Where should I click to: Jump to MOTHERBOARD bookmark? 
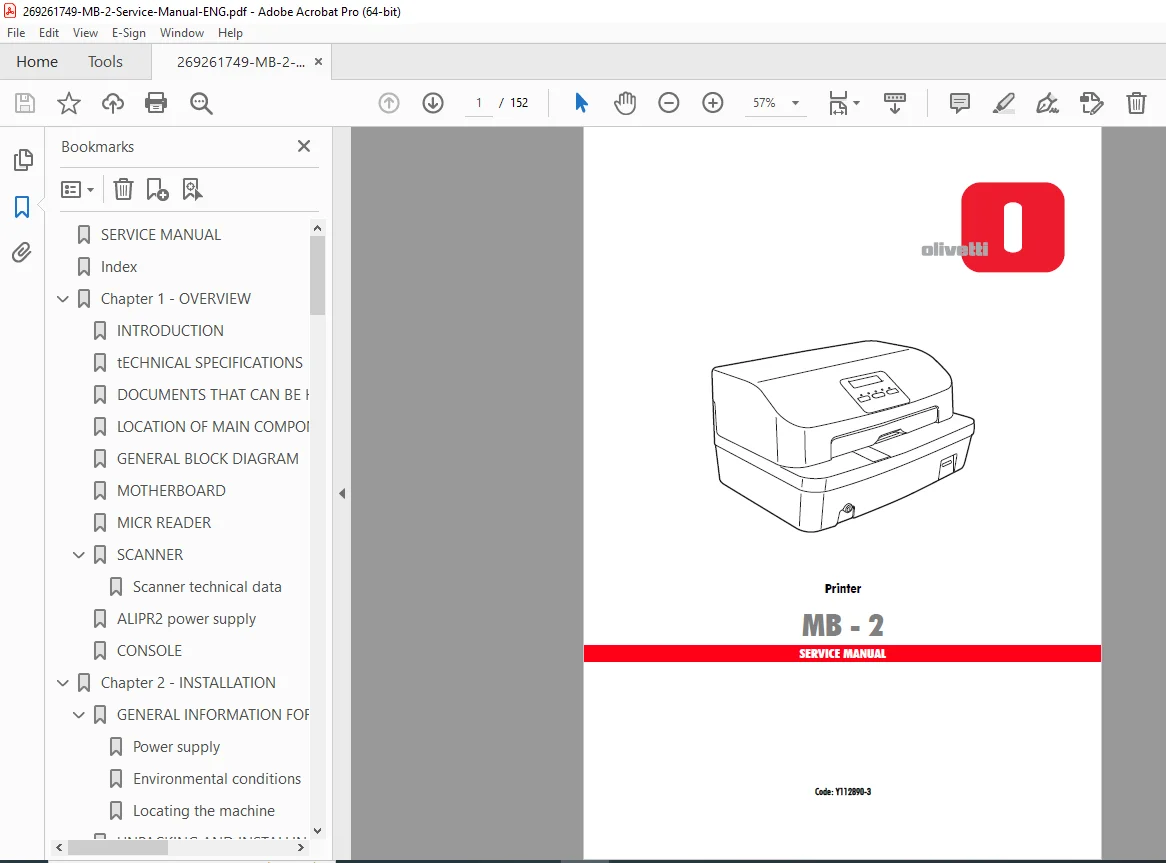171,491
